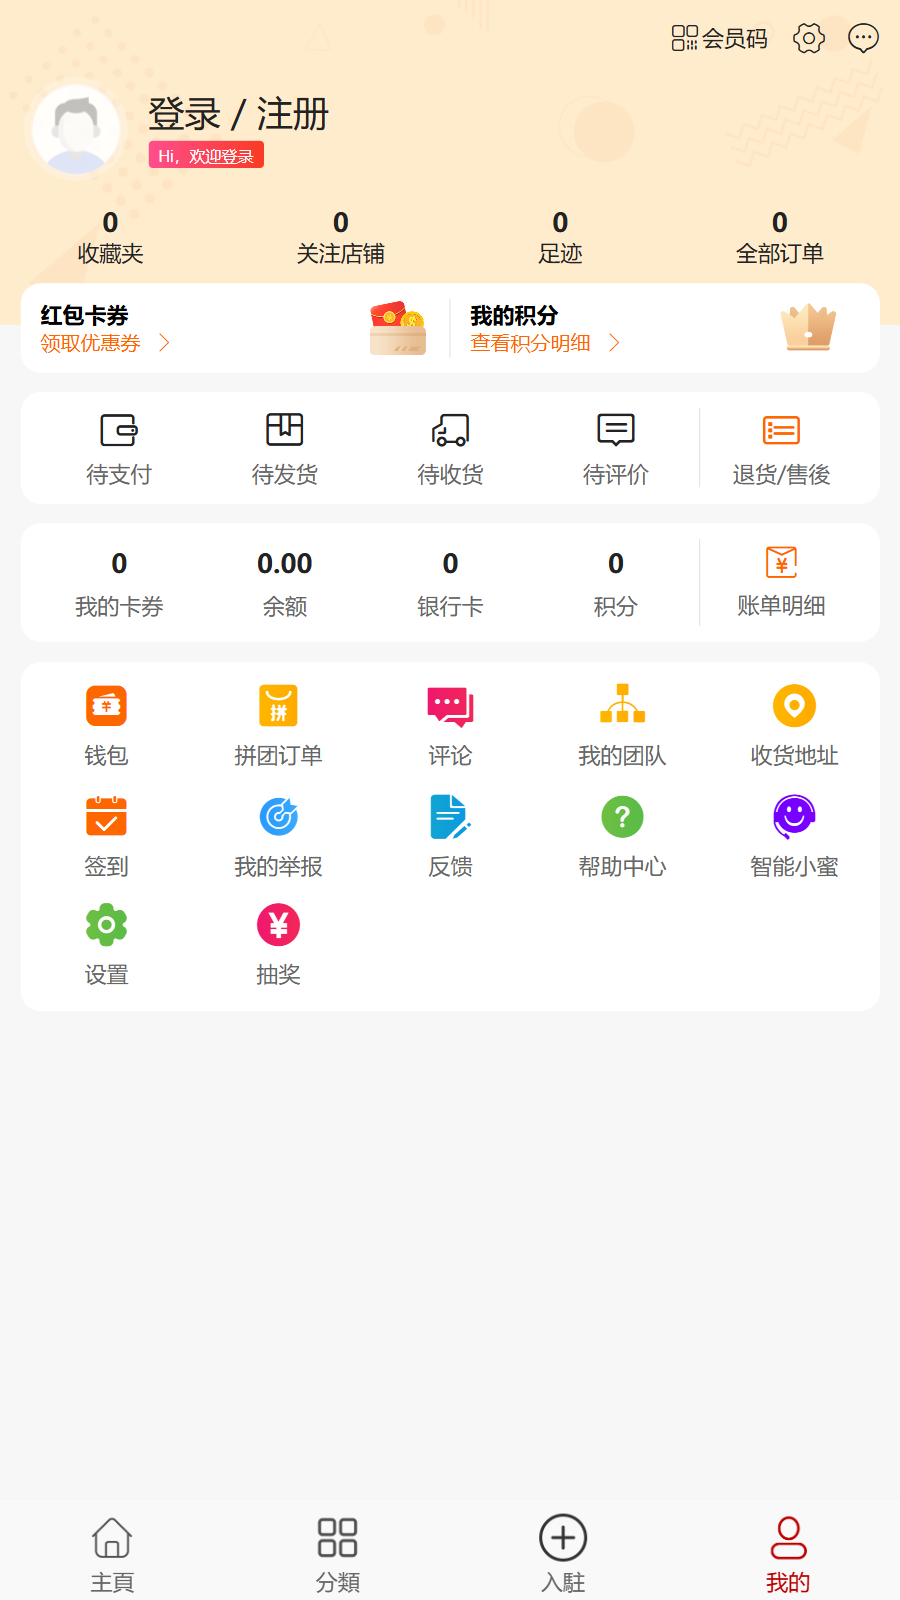The image size is (900, 1600).
Task: View 余额 balance 0.00
Action: pyautogui.click(x=285, y=583)
